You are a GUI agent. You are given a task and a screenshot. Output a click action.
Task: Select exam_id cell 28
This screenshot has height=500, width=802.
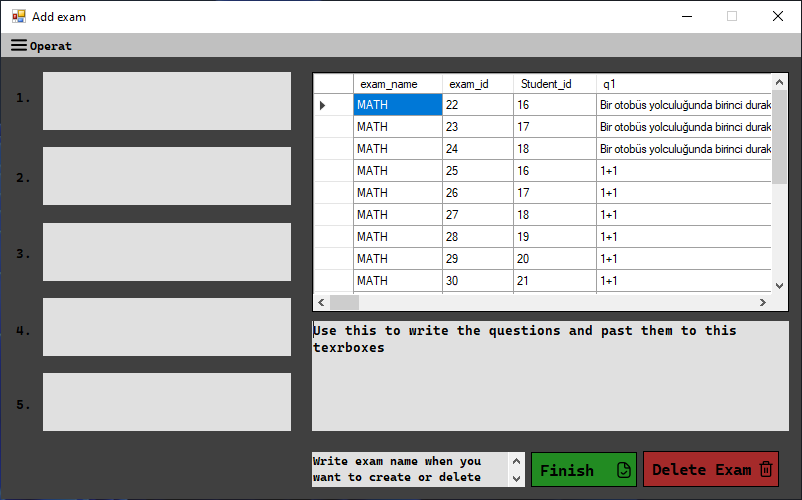[x=478, y=237]
